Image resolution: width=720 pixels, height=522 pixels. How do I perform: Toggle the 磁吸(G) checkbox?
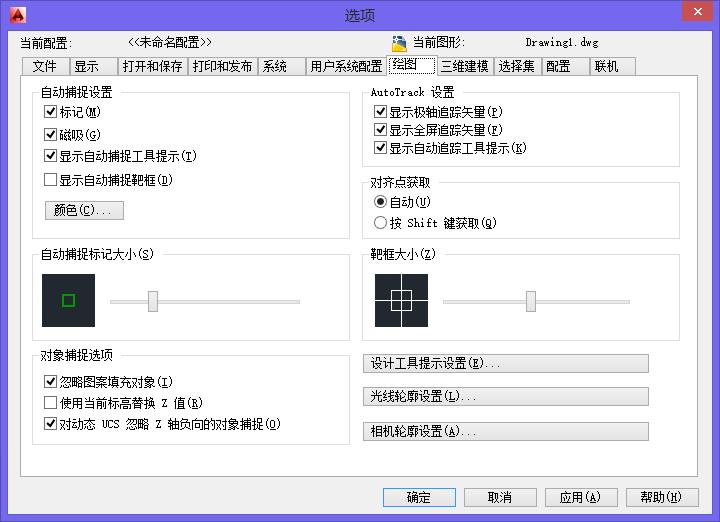(50, 135)
